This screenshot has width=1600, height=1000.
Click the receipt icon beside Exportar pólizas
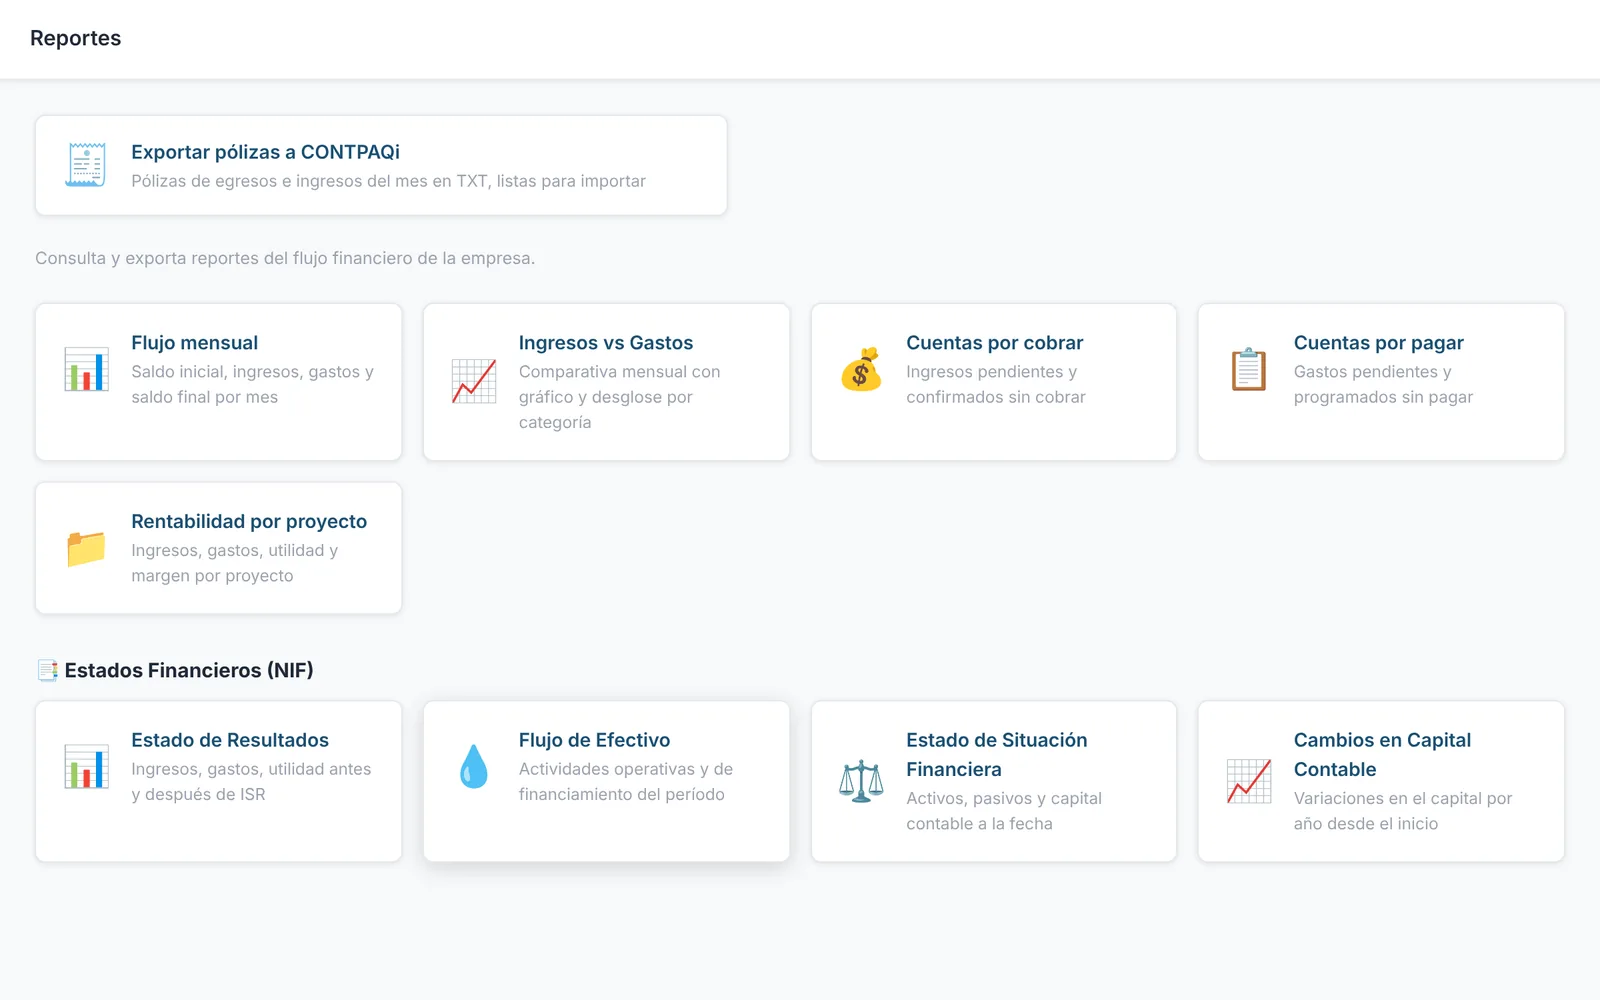point(86,165)
